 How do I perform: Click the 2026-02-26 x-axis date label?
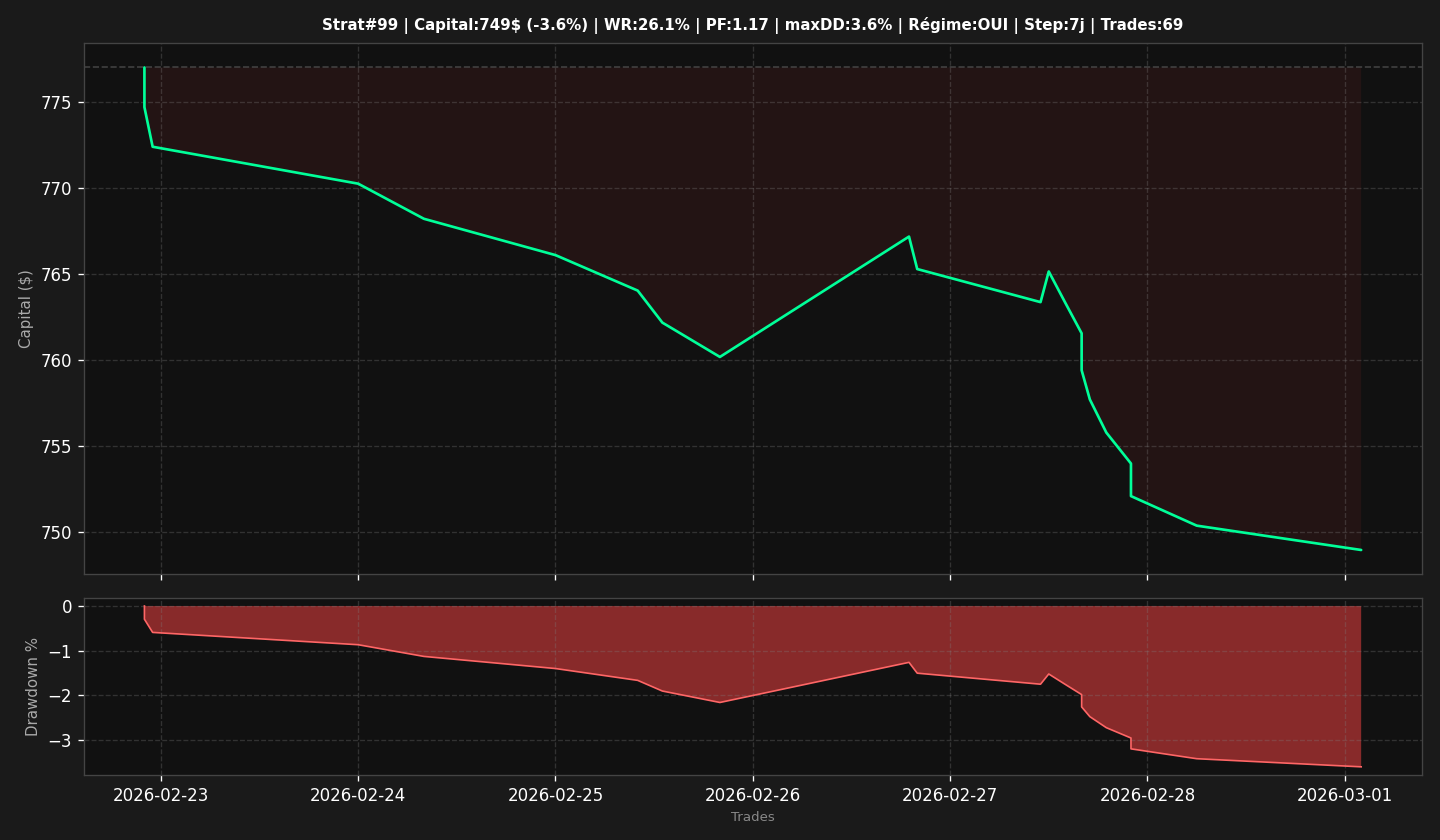(753, 796)
